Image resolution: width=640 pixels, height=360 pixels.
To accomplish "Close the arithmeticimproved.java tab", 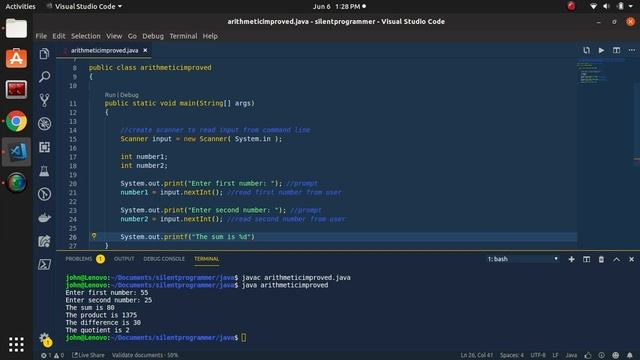I will [145, 50].
